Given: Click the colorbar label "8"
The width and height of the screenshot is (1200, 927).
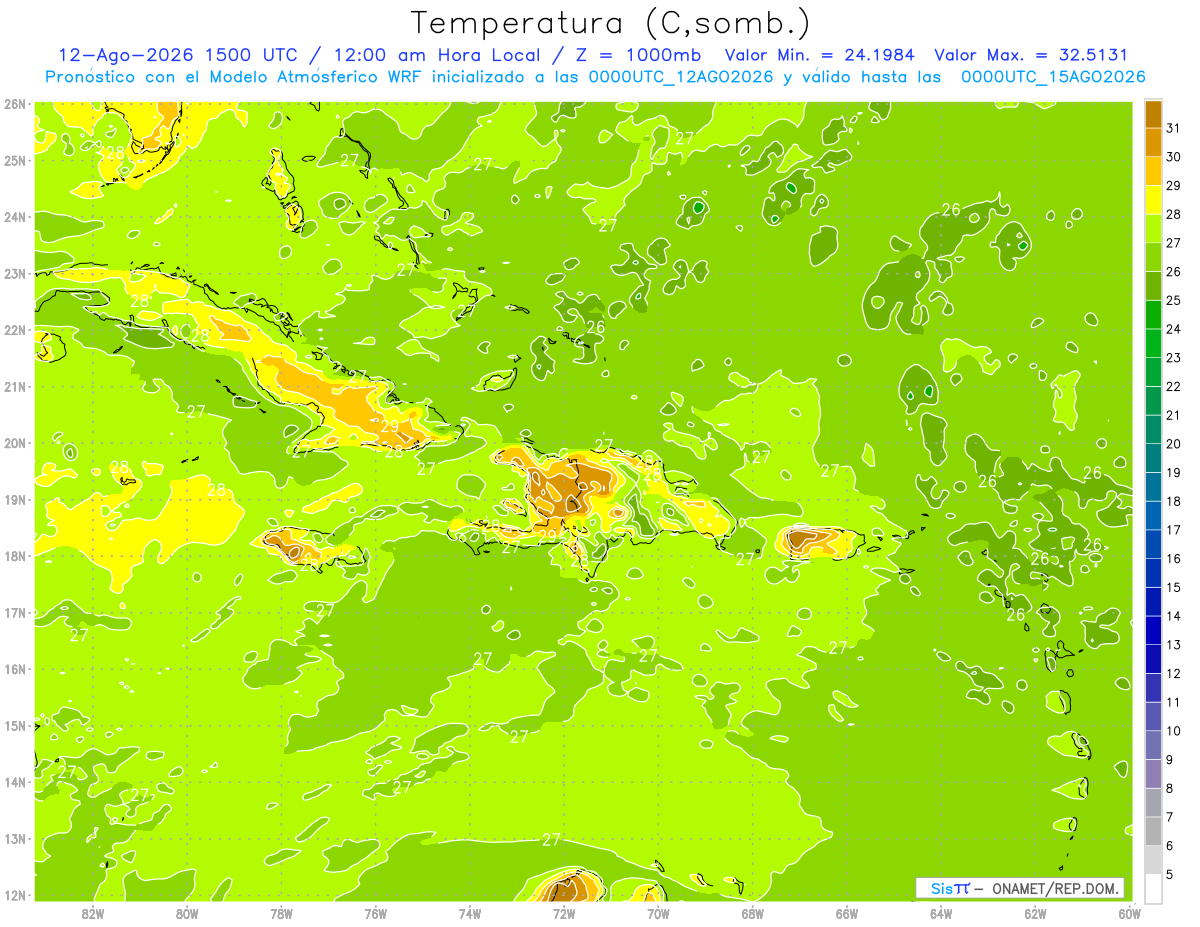Looking at the screenshot, I should 1170,788.
